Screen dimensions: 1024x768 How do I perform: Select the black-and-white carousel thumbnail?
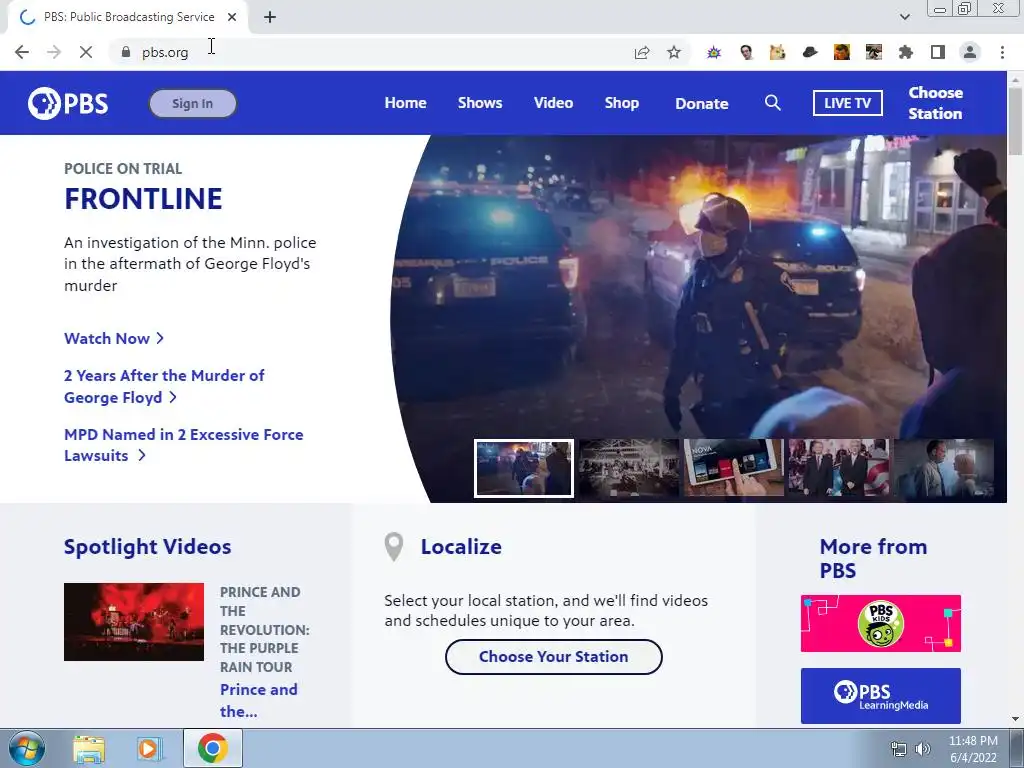coord(629,468)
